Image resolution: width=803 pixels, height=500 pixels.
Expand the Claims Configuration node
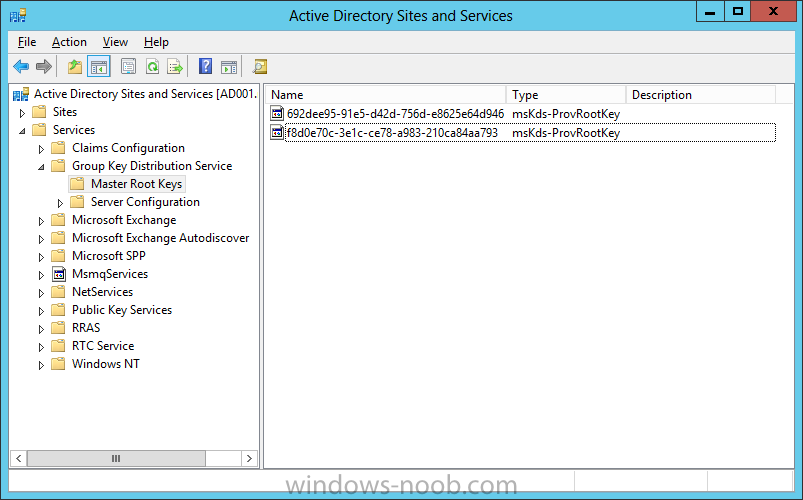click(41, 149)
